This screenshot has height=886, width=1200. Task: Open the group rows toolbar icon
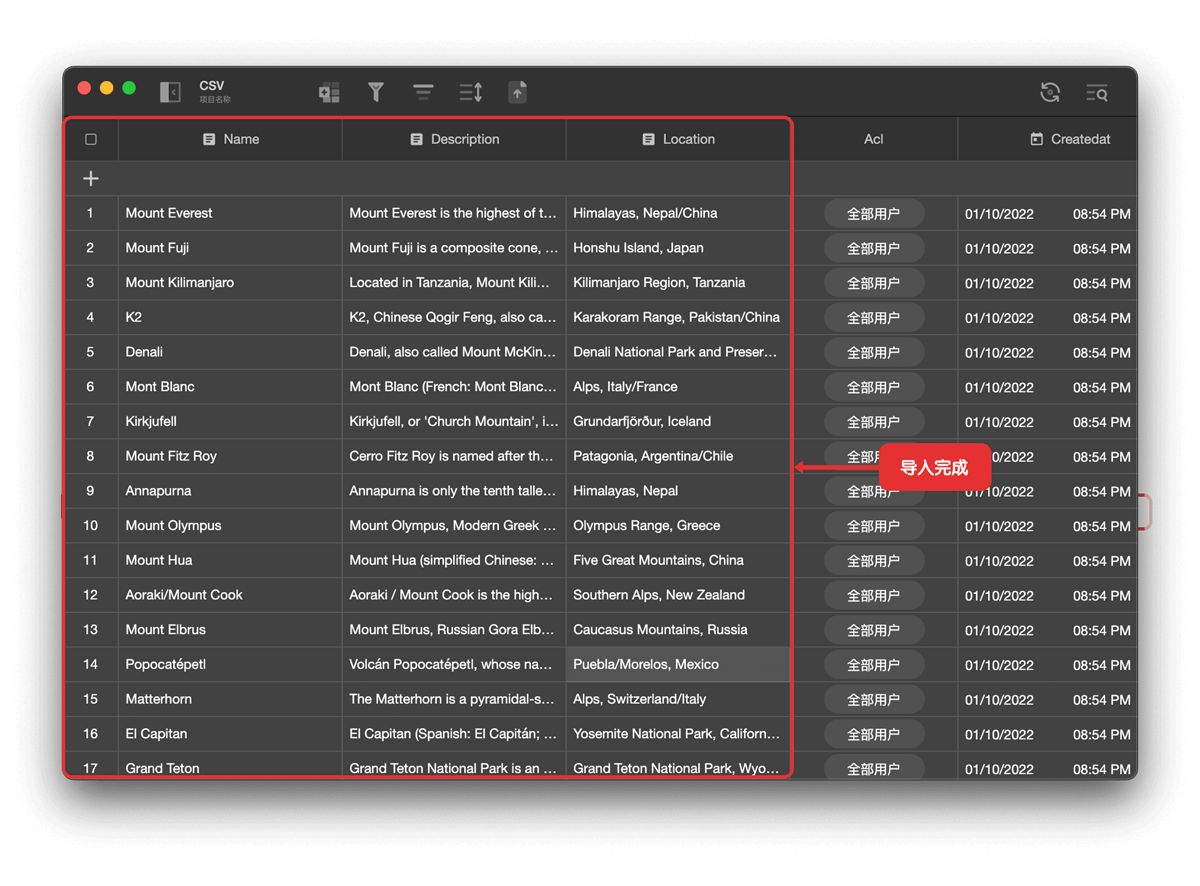pyautogui.click(x=424, y=92)
